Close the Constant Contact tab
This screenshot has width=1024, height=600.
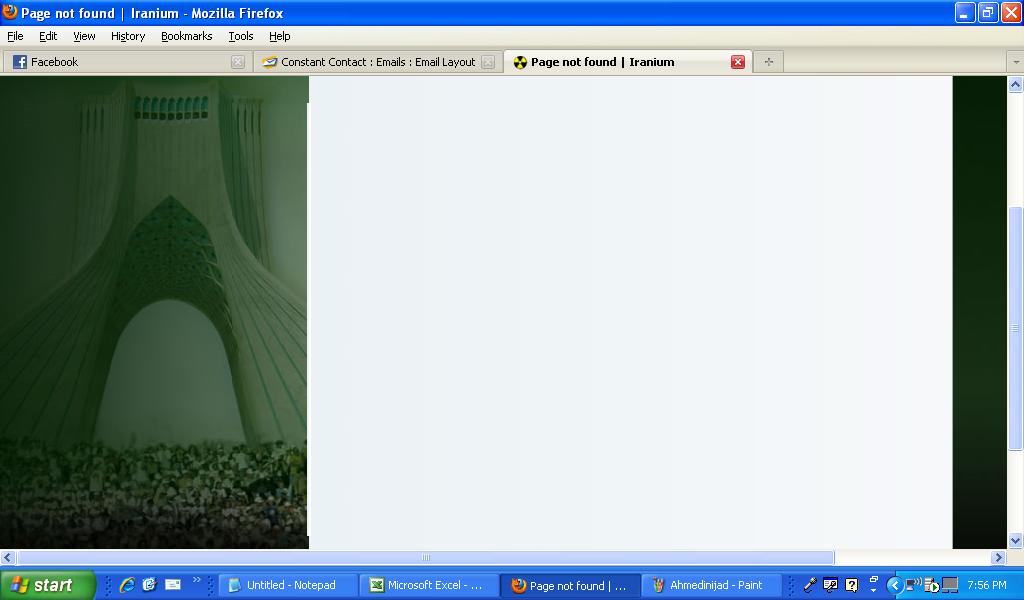coord(488,62)
